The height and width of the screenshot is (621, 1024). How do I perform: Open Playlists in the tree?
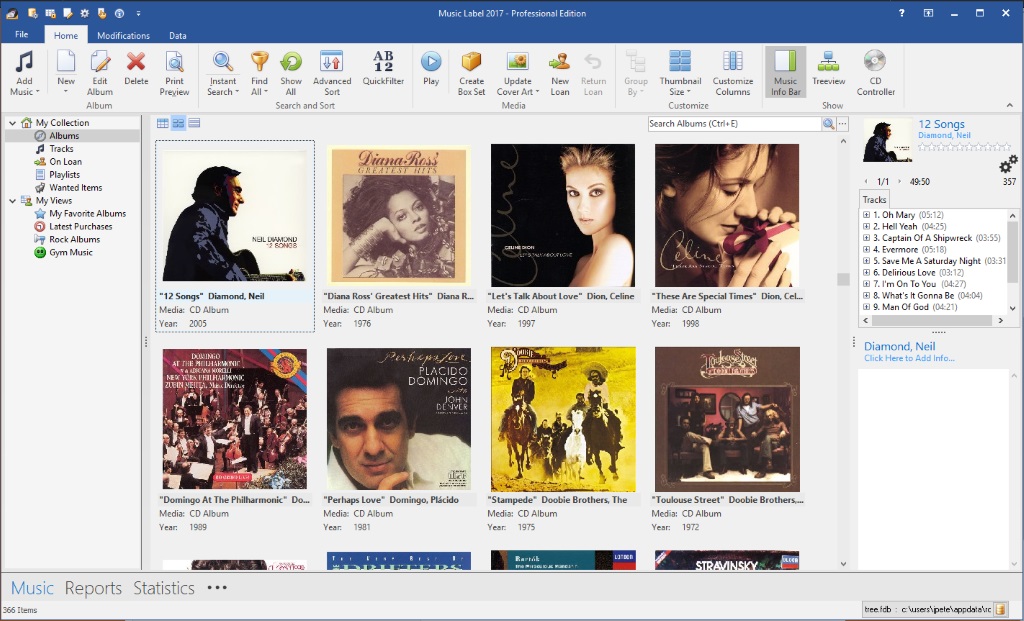(64, 175)
